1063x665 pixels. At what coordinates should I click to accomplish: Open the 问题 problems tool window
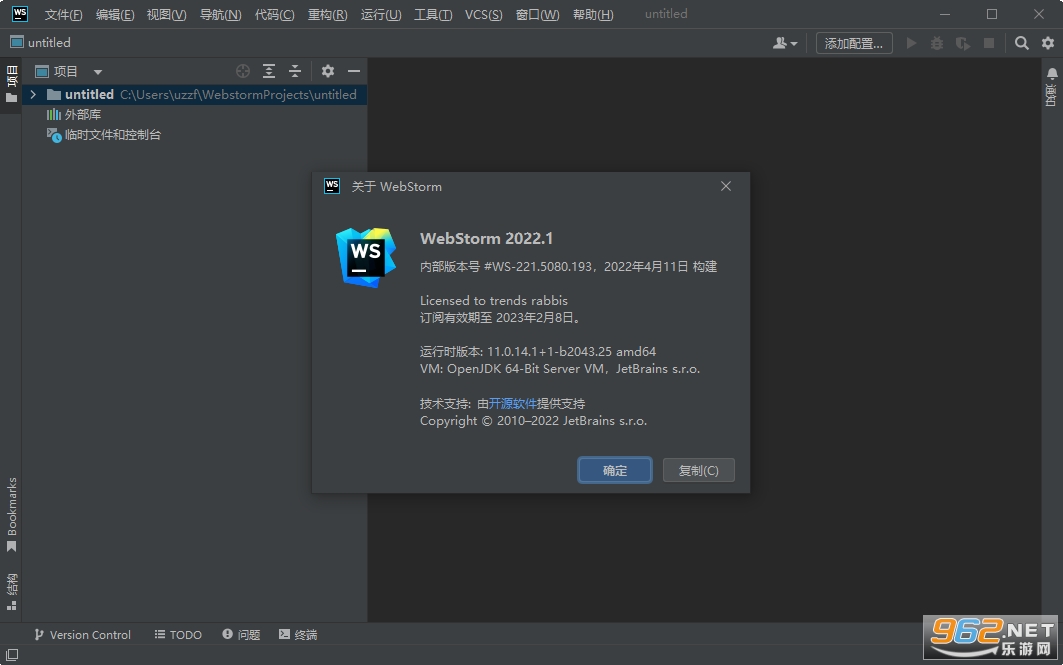(x=241, y=634)
